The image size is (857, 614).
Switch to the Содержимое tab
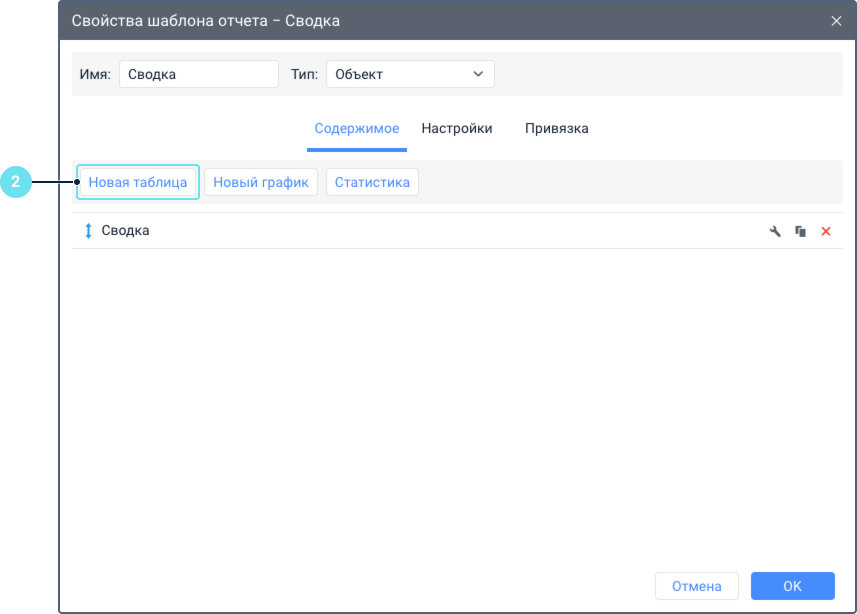356,129
